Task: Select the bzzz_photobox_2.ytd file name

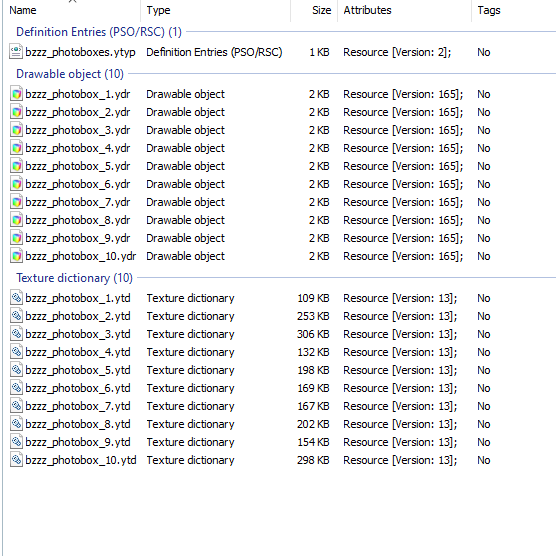Action: pos(78,316)
